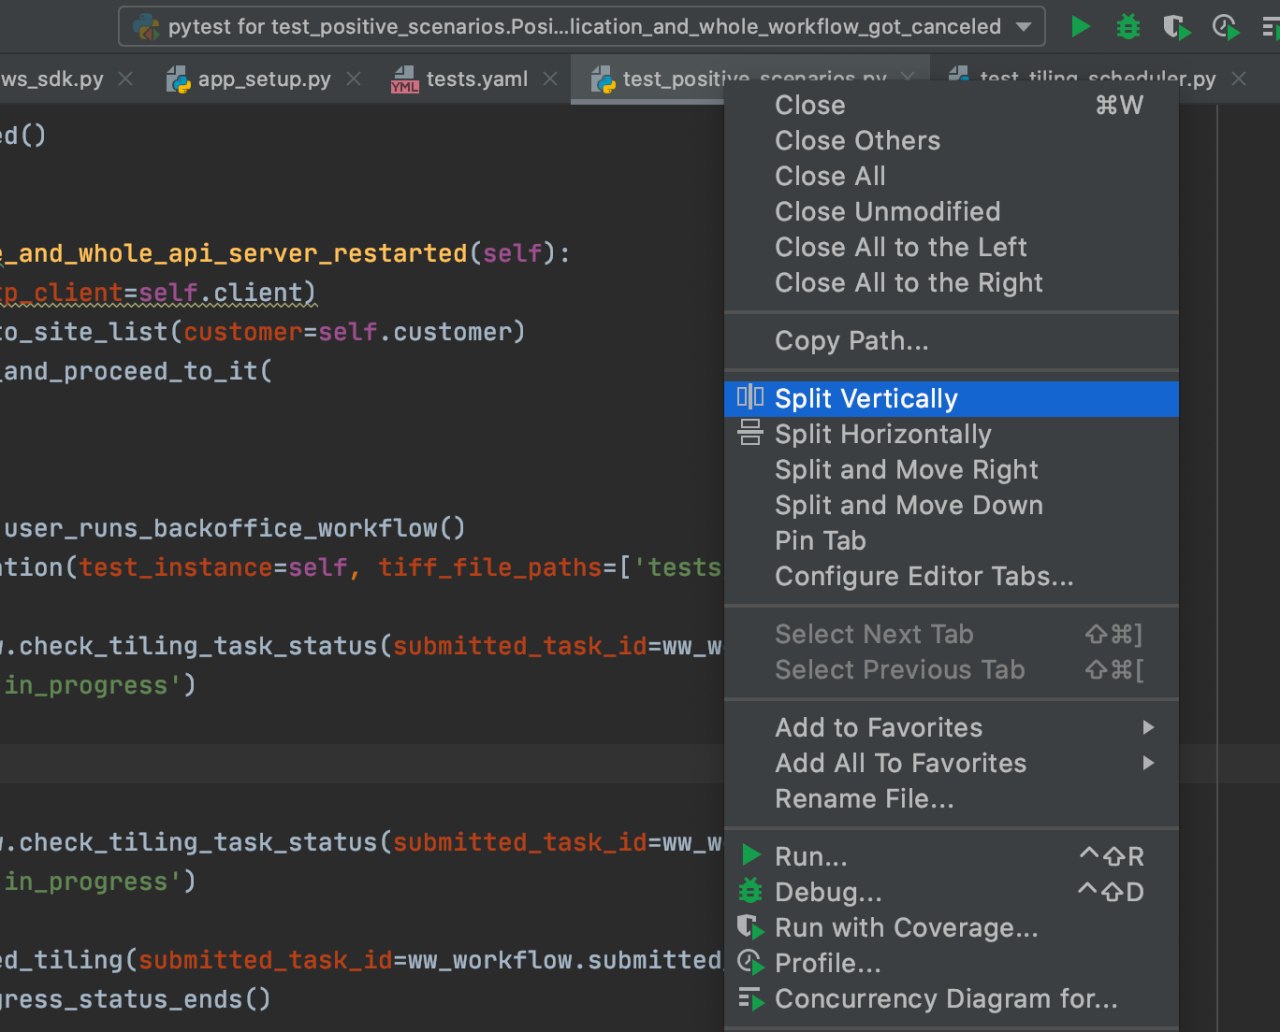Image resolution: width=1280 pixels, height=1032 pixels.
Task: Select Close All to the Right
Action: [x=951, y=283]
